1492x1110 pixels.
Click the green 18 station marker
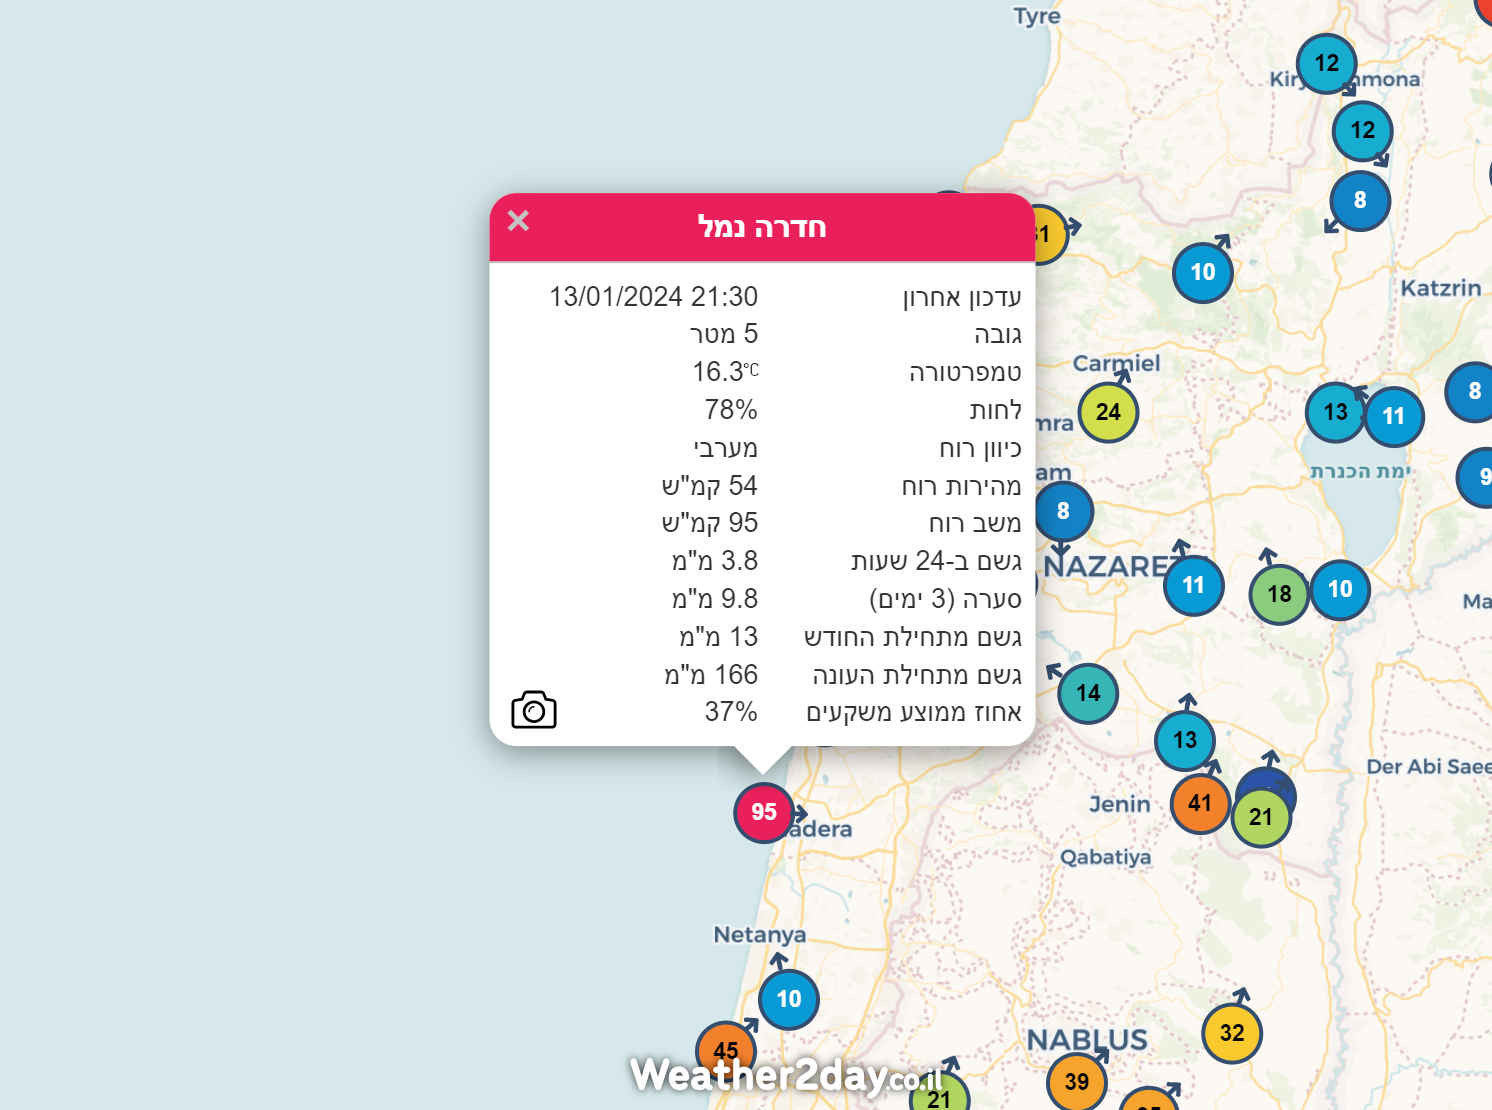click(1278, 594)
